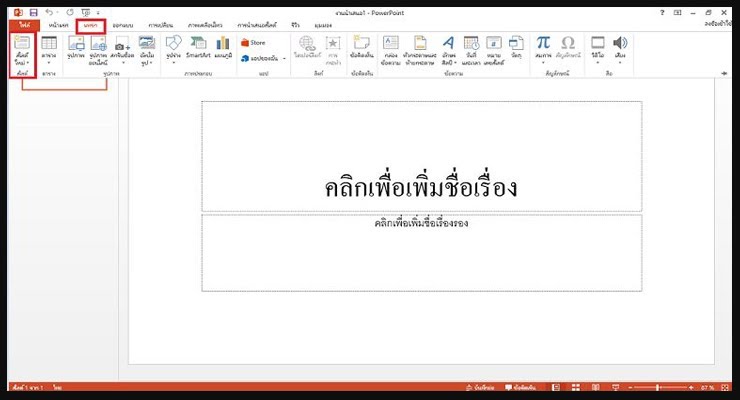The image size is (740, 400).
Task: Click the Save icon in quick access toolbar
Action: 33,11
